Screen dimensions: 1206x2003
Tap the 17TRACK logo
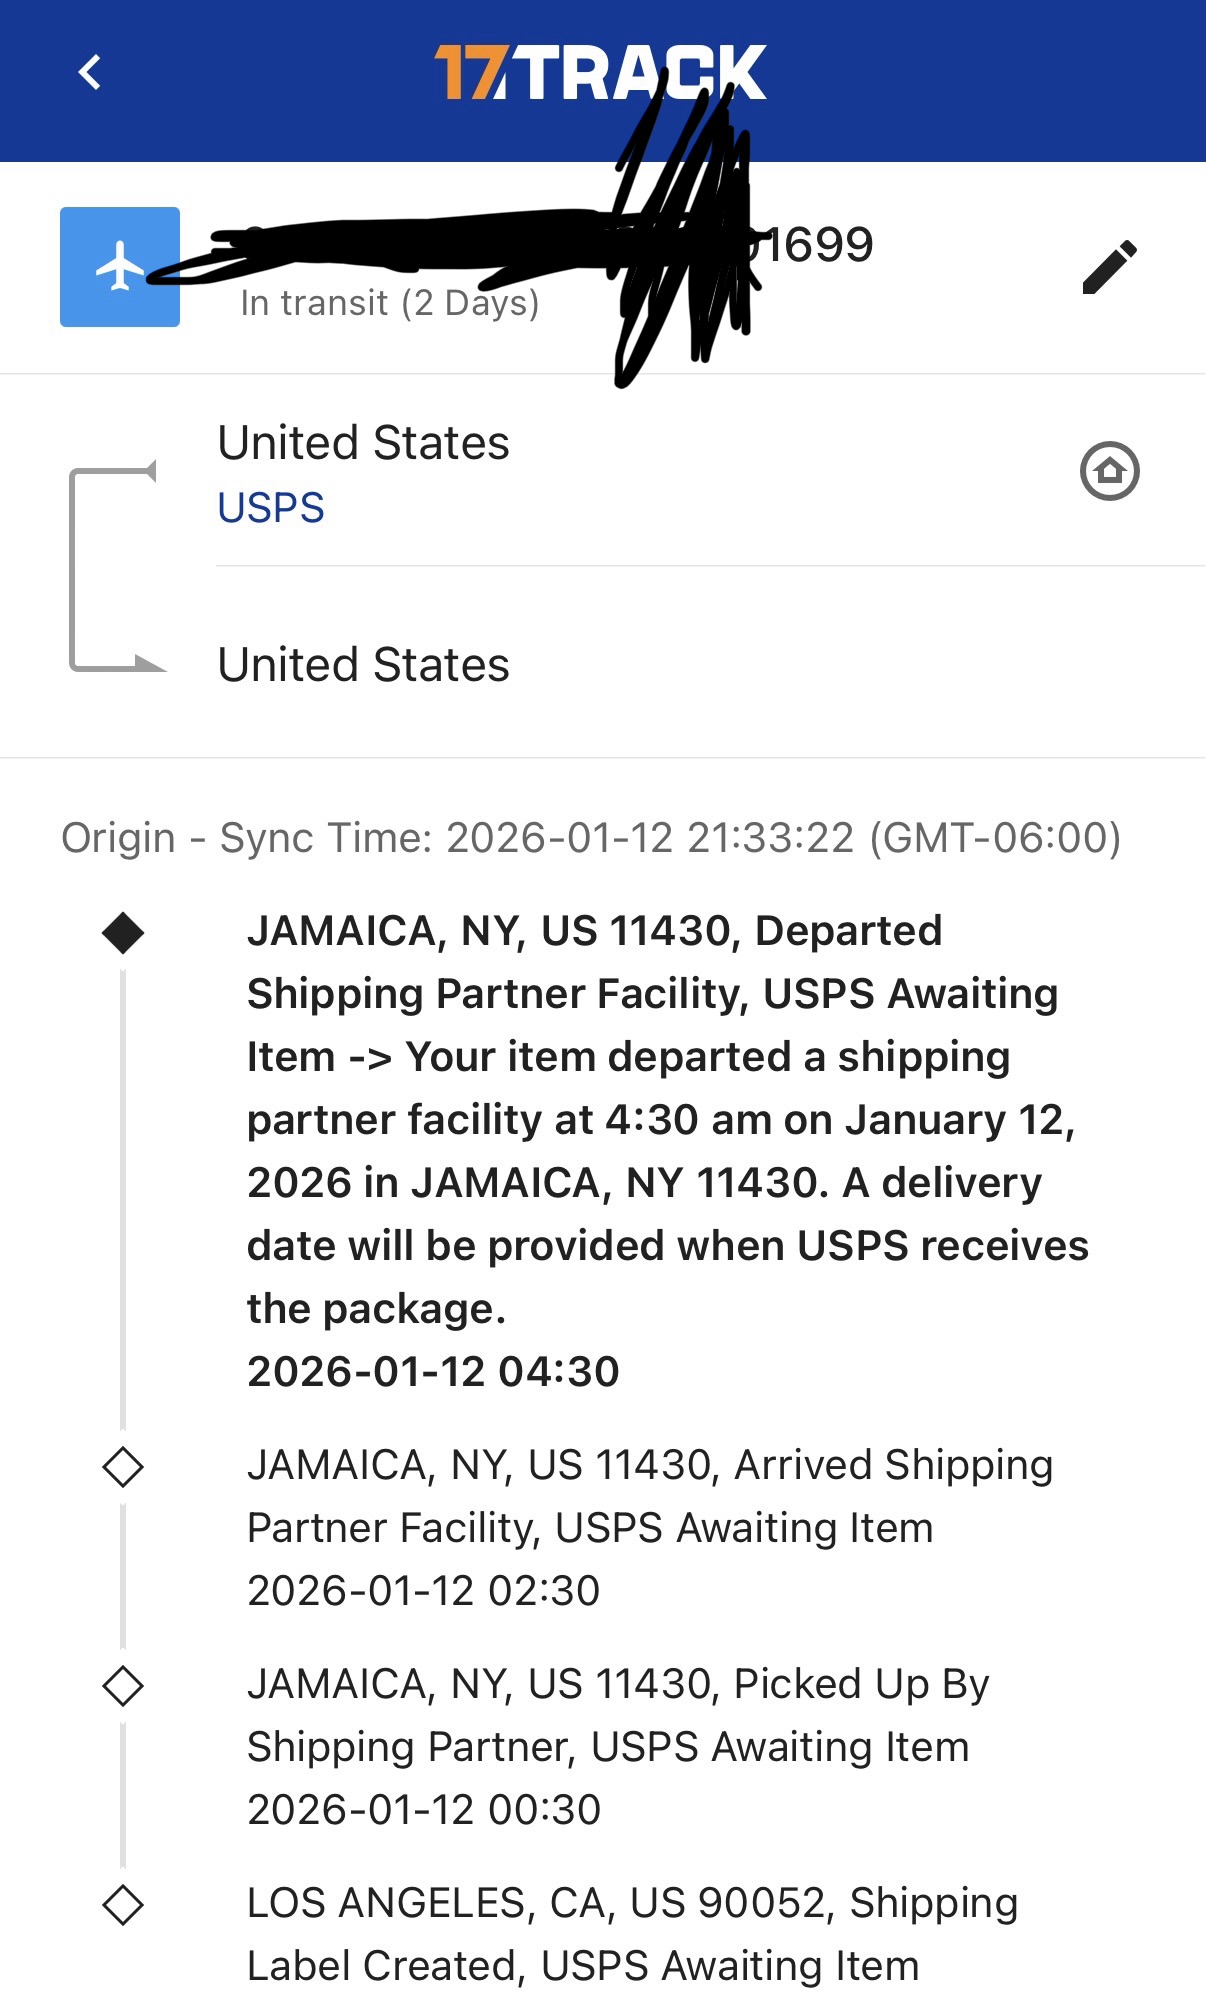click(x=600, y=72)
